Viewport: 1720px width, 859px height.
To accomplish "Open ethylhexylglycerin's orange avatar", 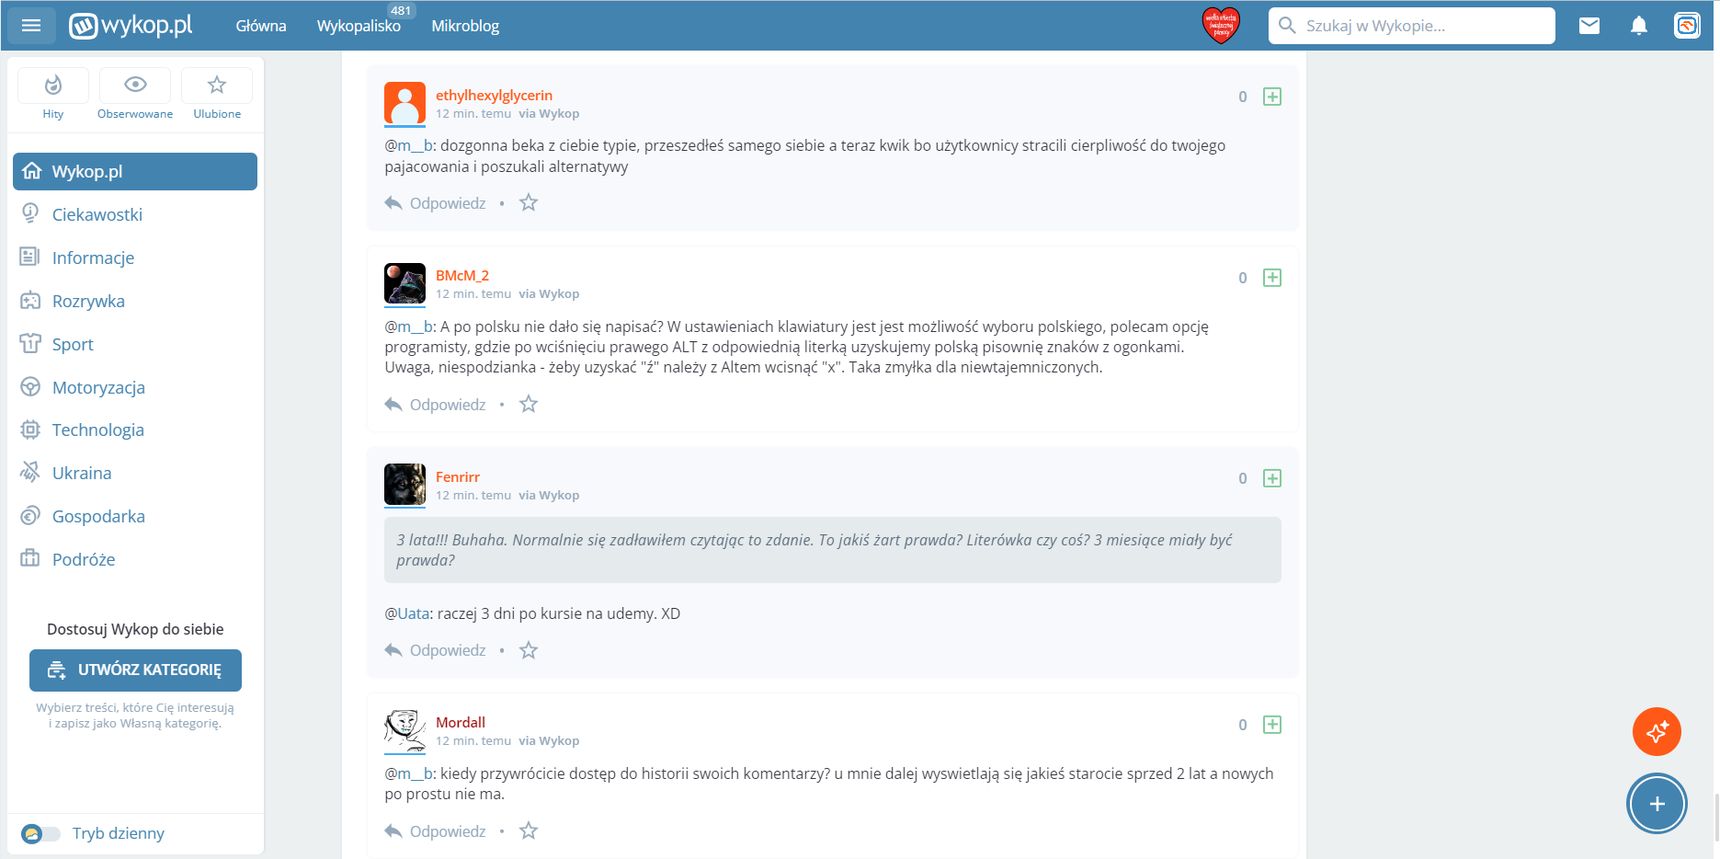I will click(405, 103).
